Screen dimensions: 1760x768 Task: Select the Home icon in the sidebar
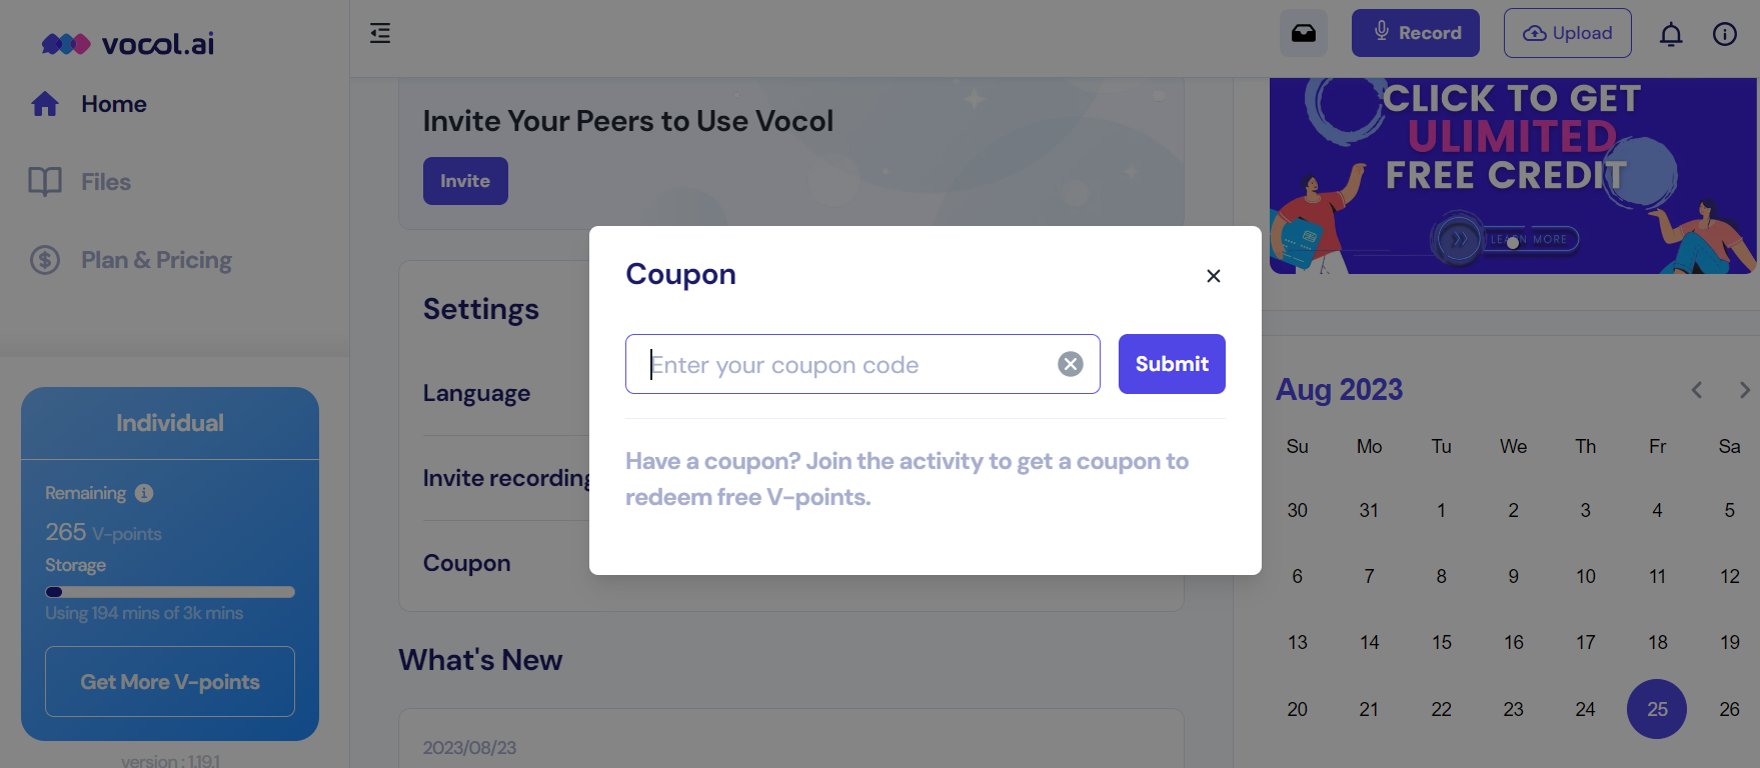44,103
